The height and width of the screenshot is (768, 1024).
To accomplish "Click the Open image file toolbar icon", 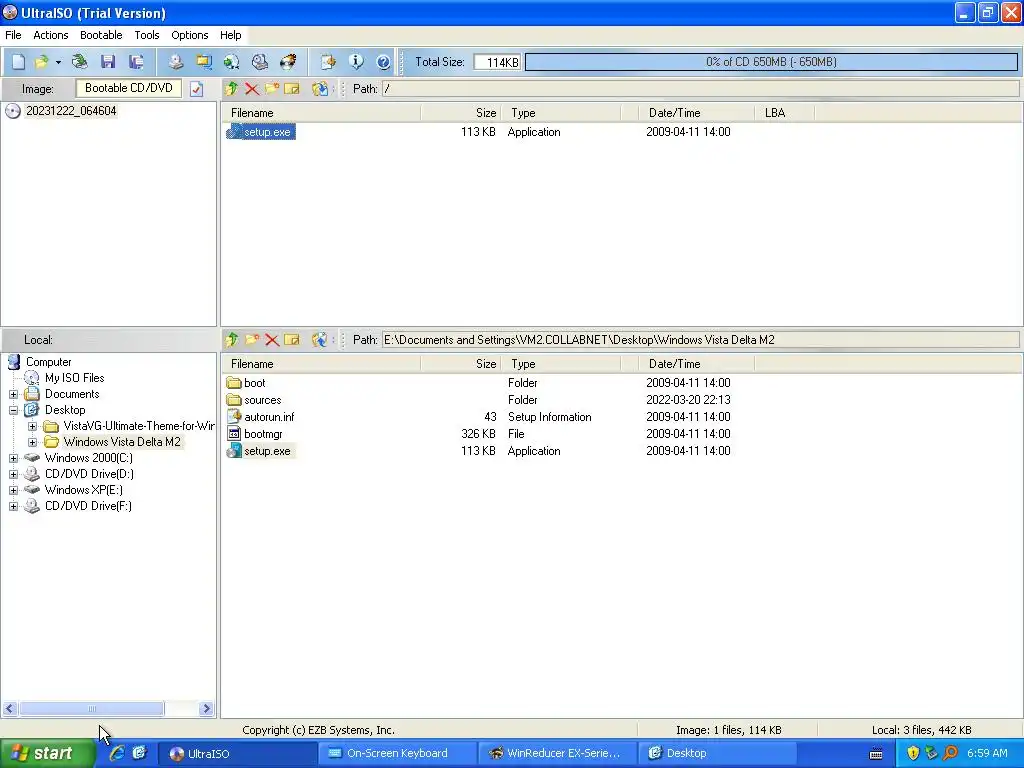I will [42, 62].
